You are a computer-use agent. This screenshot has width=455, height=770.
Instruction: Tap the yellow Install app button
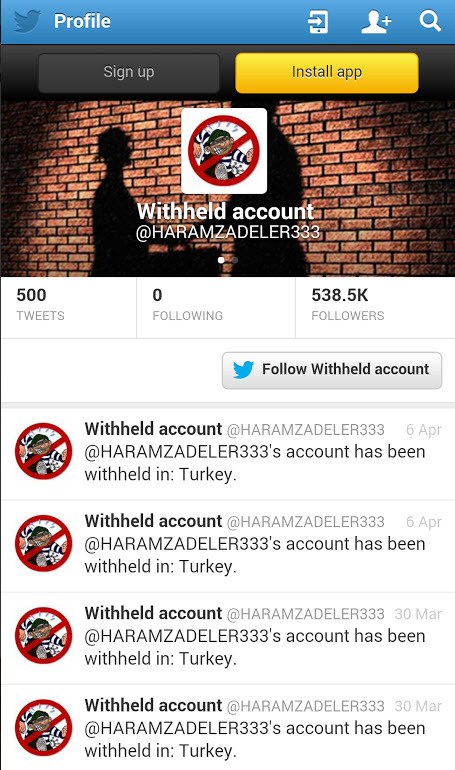pyautogui.click(x=327, y=73)
